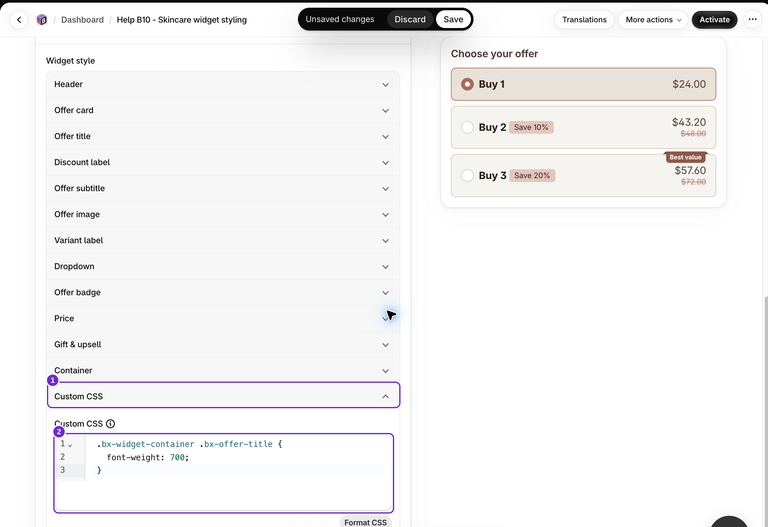
Task: Expand the Header section
Action: coord(223,84)
